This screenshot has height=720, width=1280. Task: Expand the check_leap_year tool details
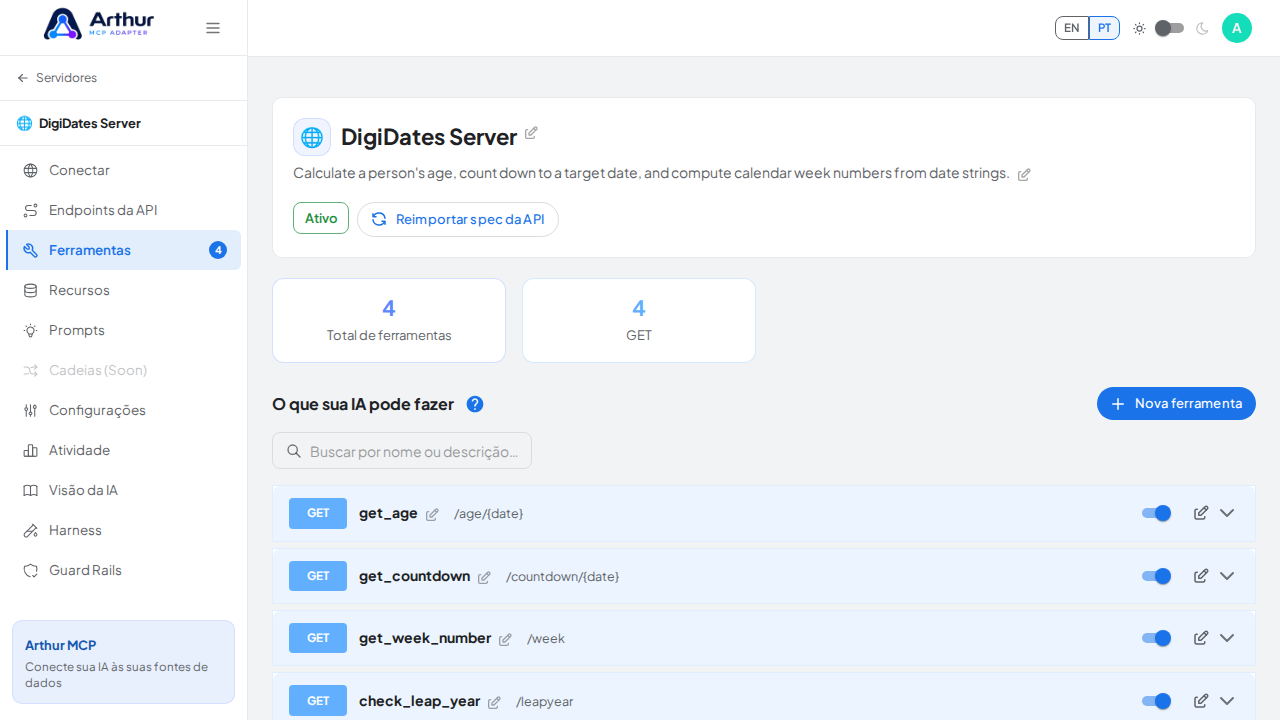pos(1227,701)
